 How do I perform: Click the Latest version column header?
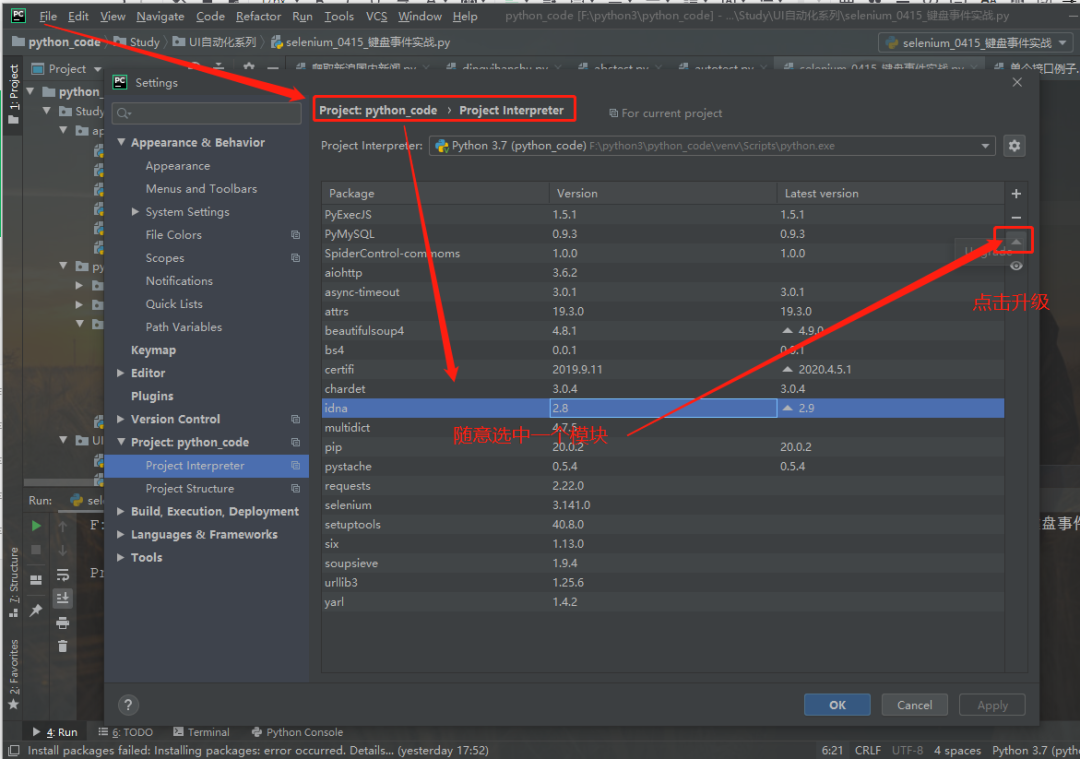tap(891, 194)
